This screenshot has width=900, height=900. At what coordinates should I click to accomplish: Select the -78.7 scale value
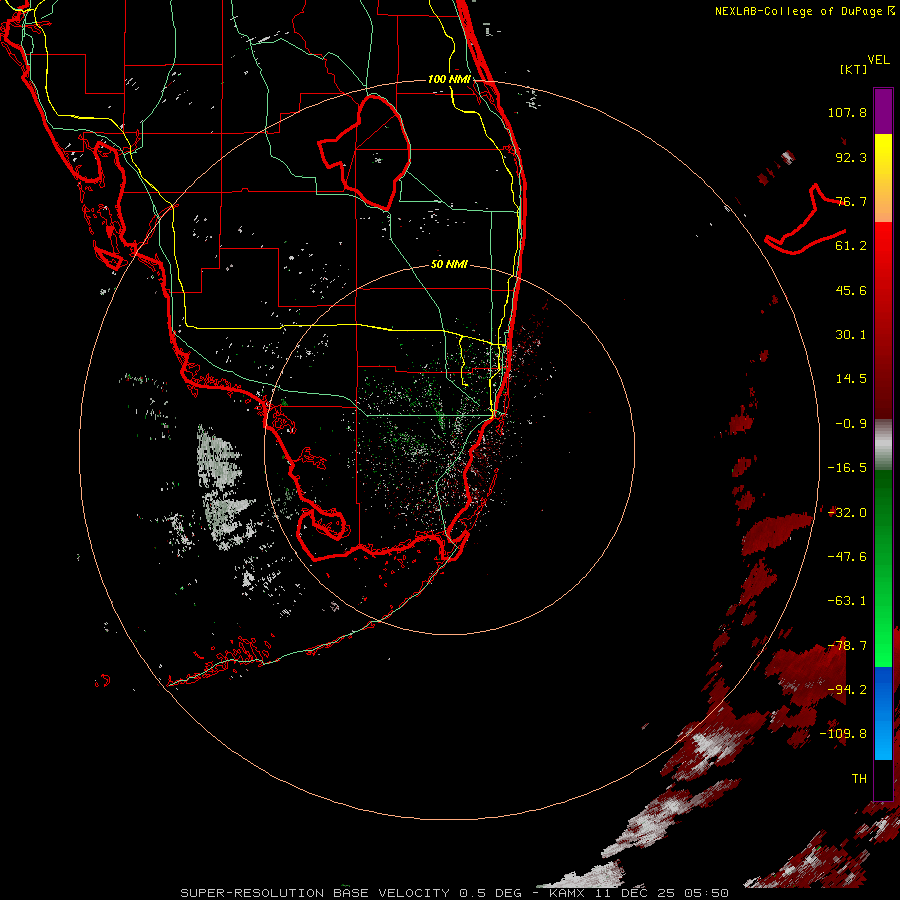(847, 646)
